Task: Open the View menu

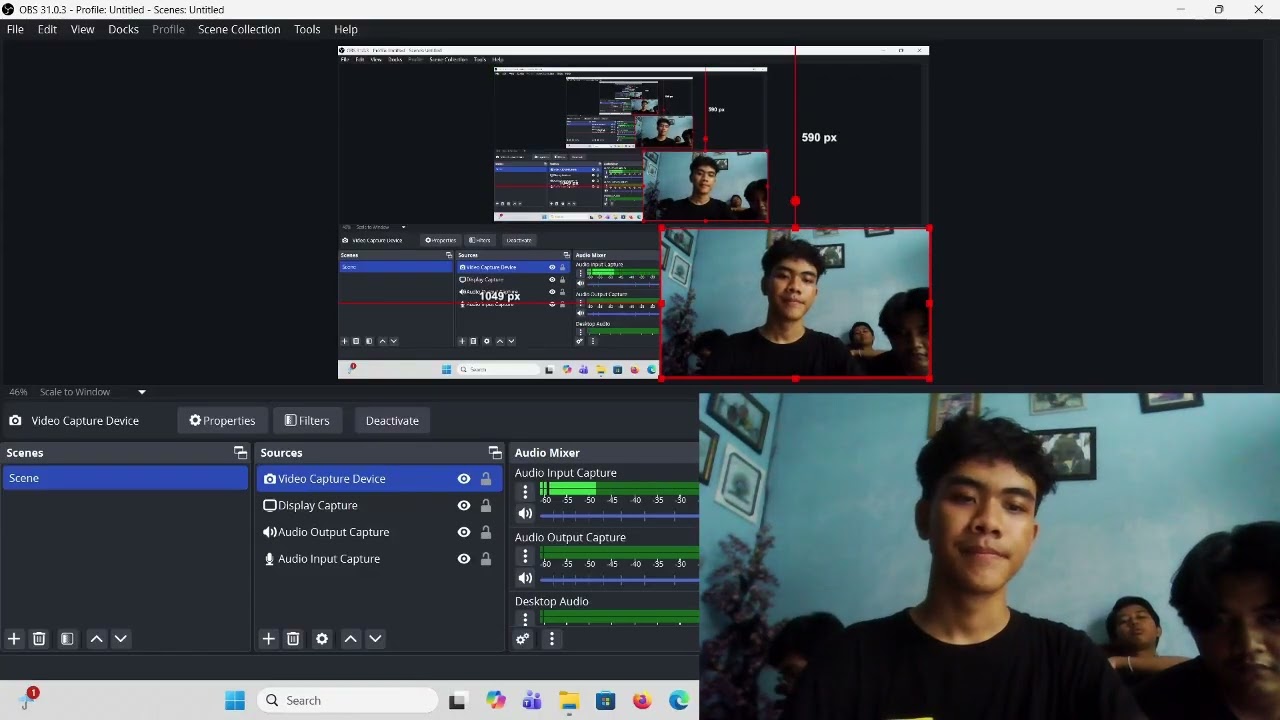Action: click(82, 29)
